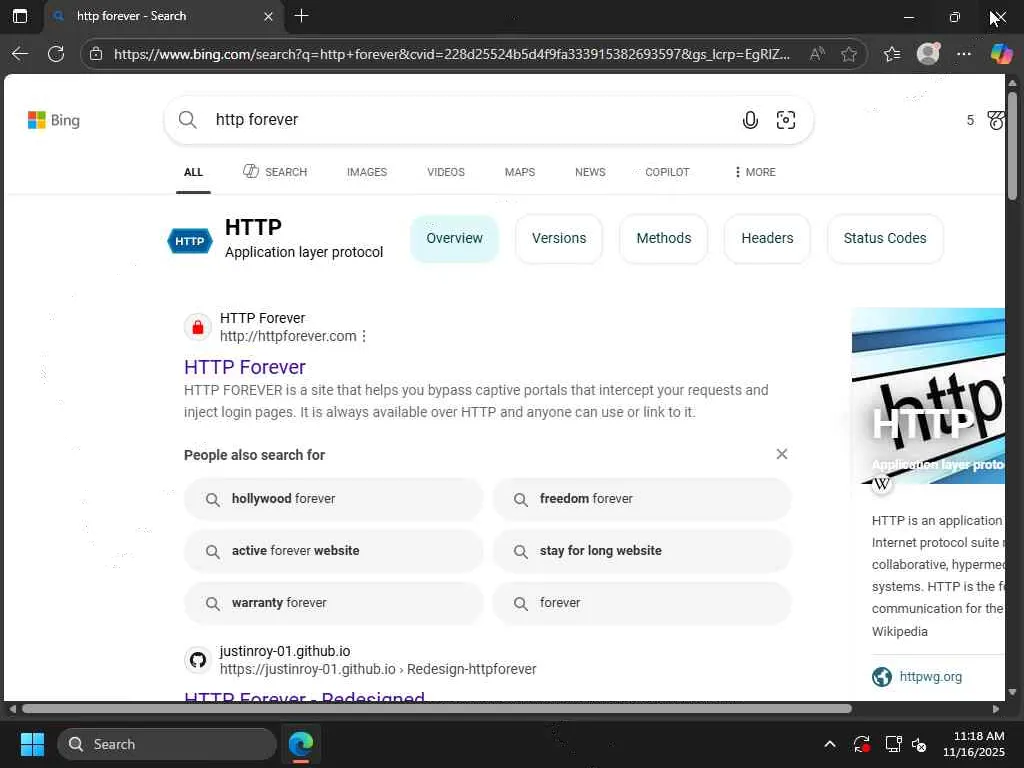Click the HTTP hexagon logo
The image size is (1024, 768).
pos(190,241)
